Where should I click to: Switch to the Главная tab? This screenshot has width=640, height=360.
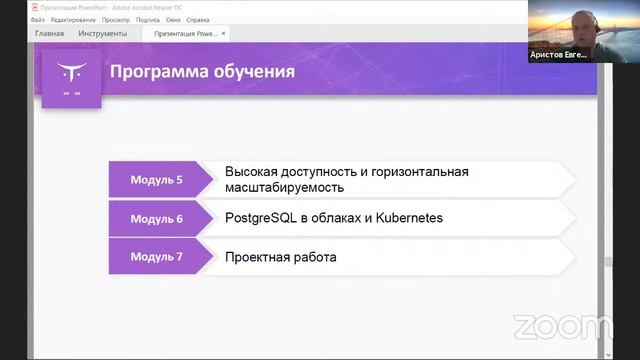tap(49, 33)
